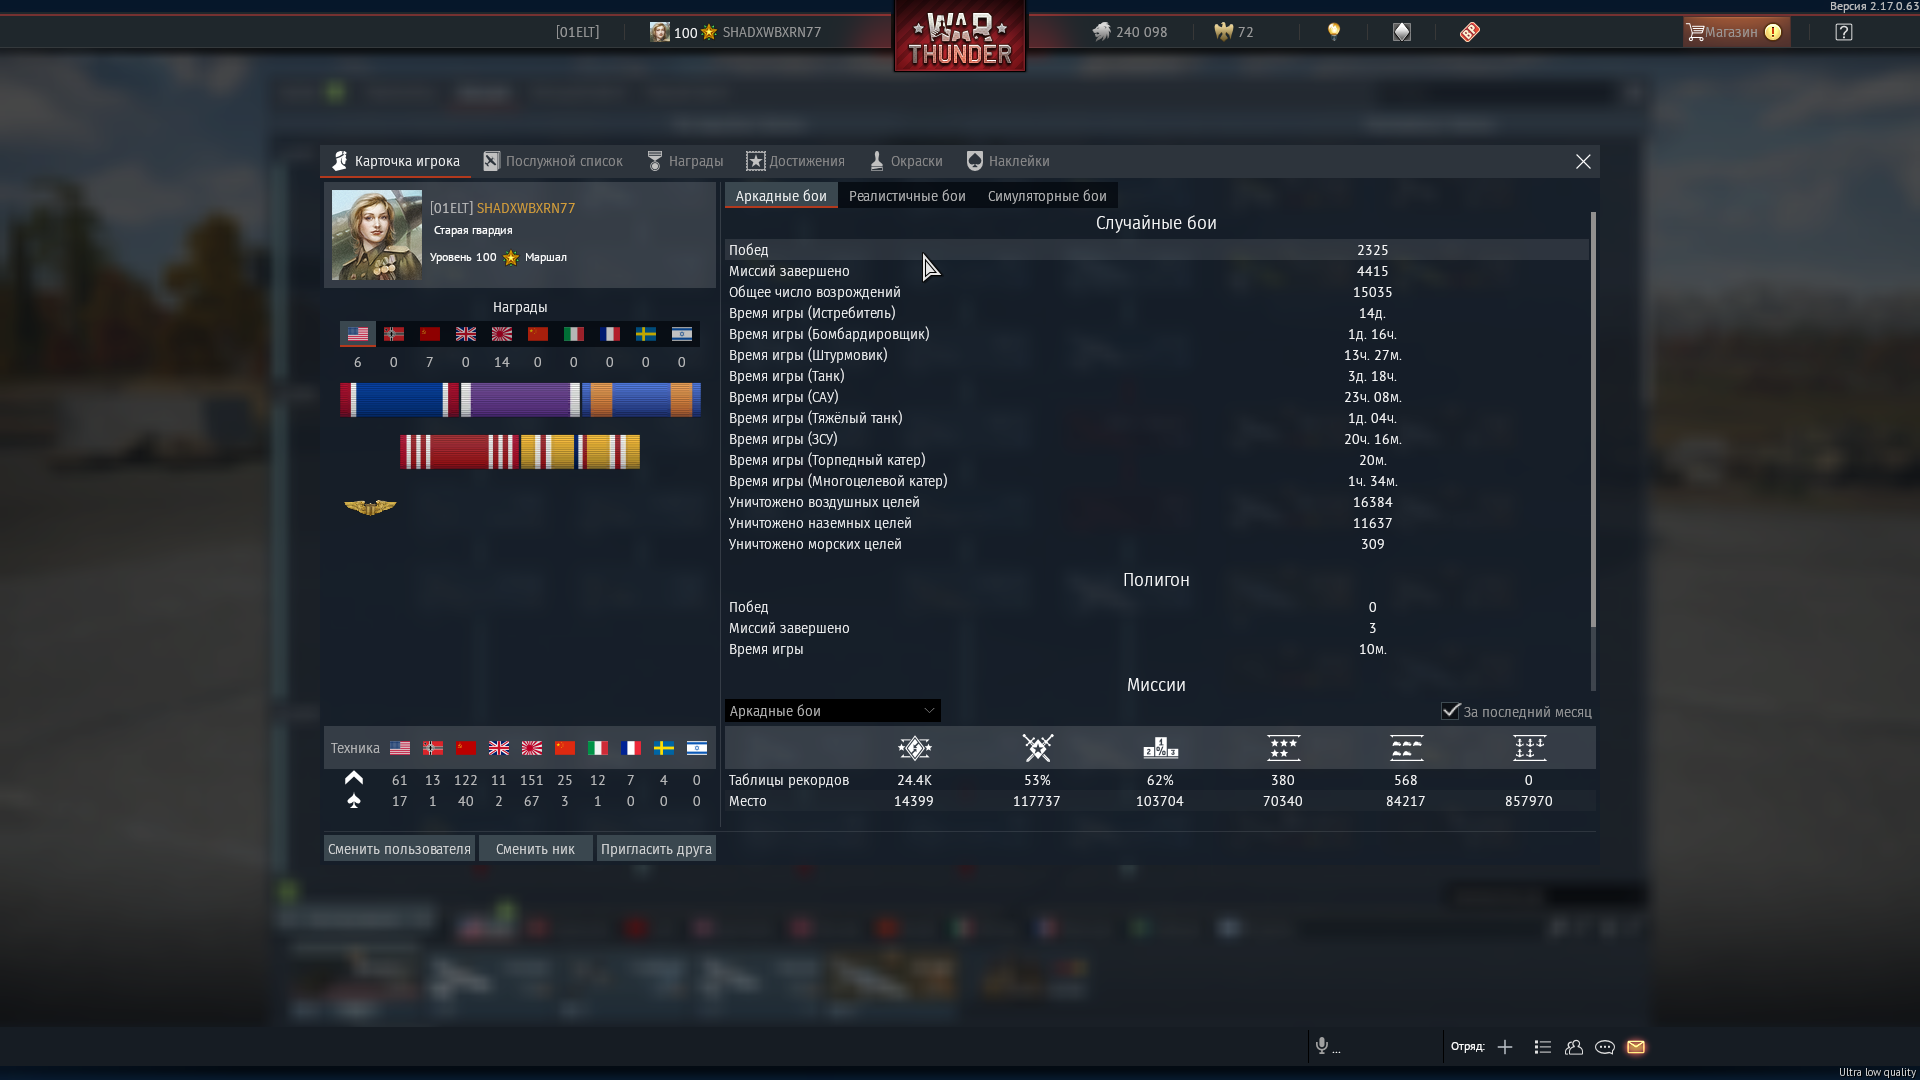This screenshot has height=1080, width=1920.
Task: Close the player card window
Action: 1583,161
